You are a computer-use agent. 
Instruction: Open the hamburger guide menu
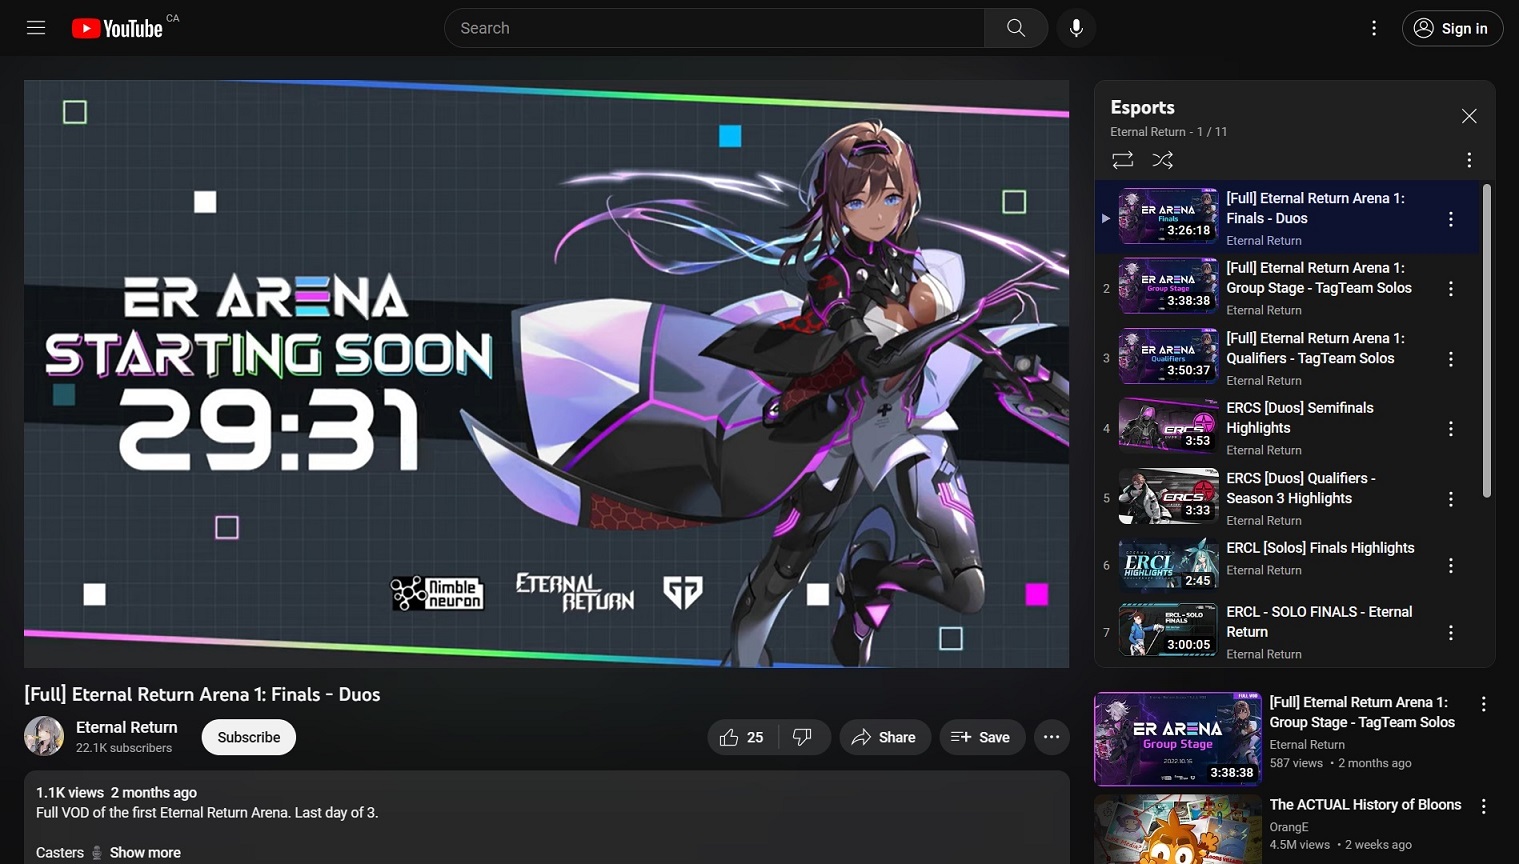coord(36,28)
